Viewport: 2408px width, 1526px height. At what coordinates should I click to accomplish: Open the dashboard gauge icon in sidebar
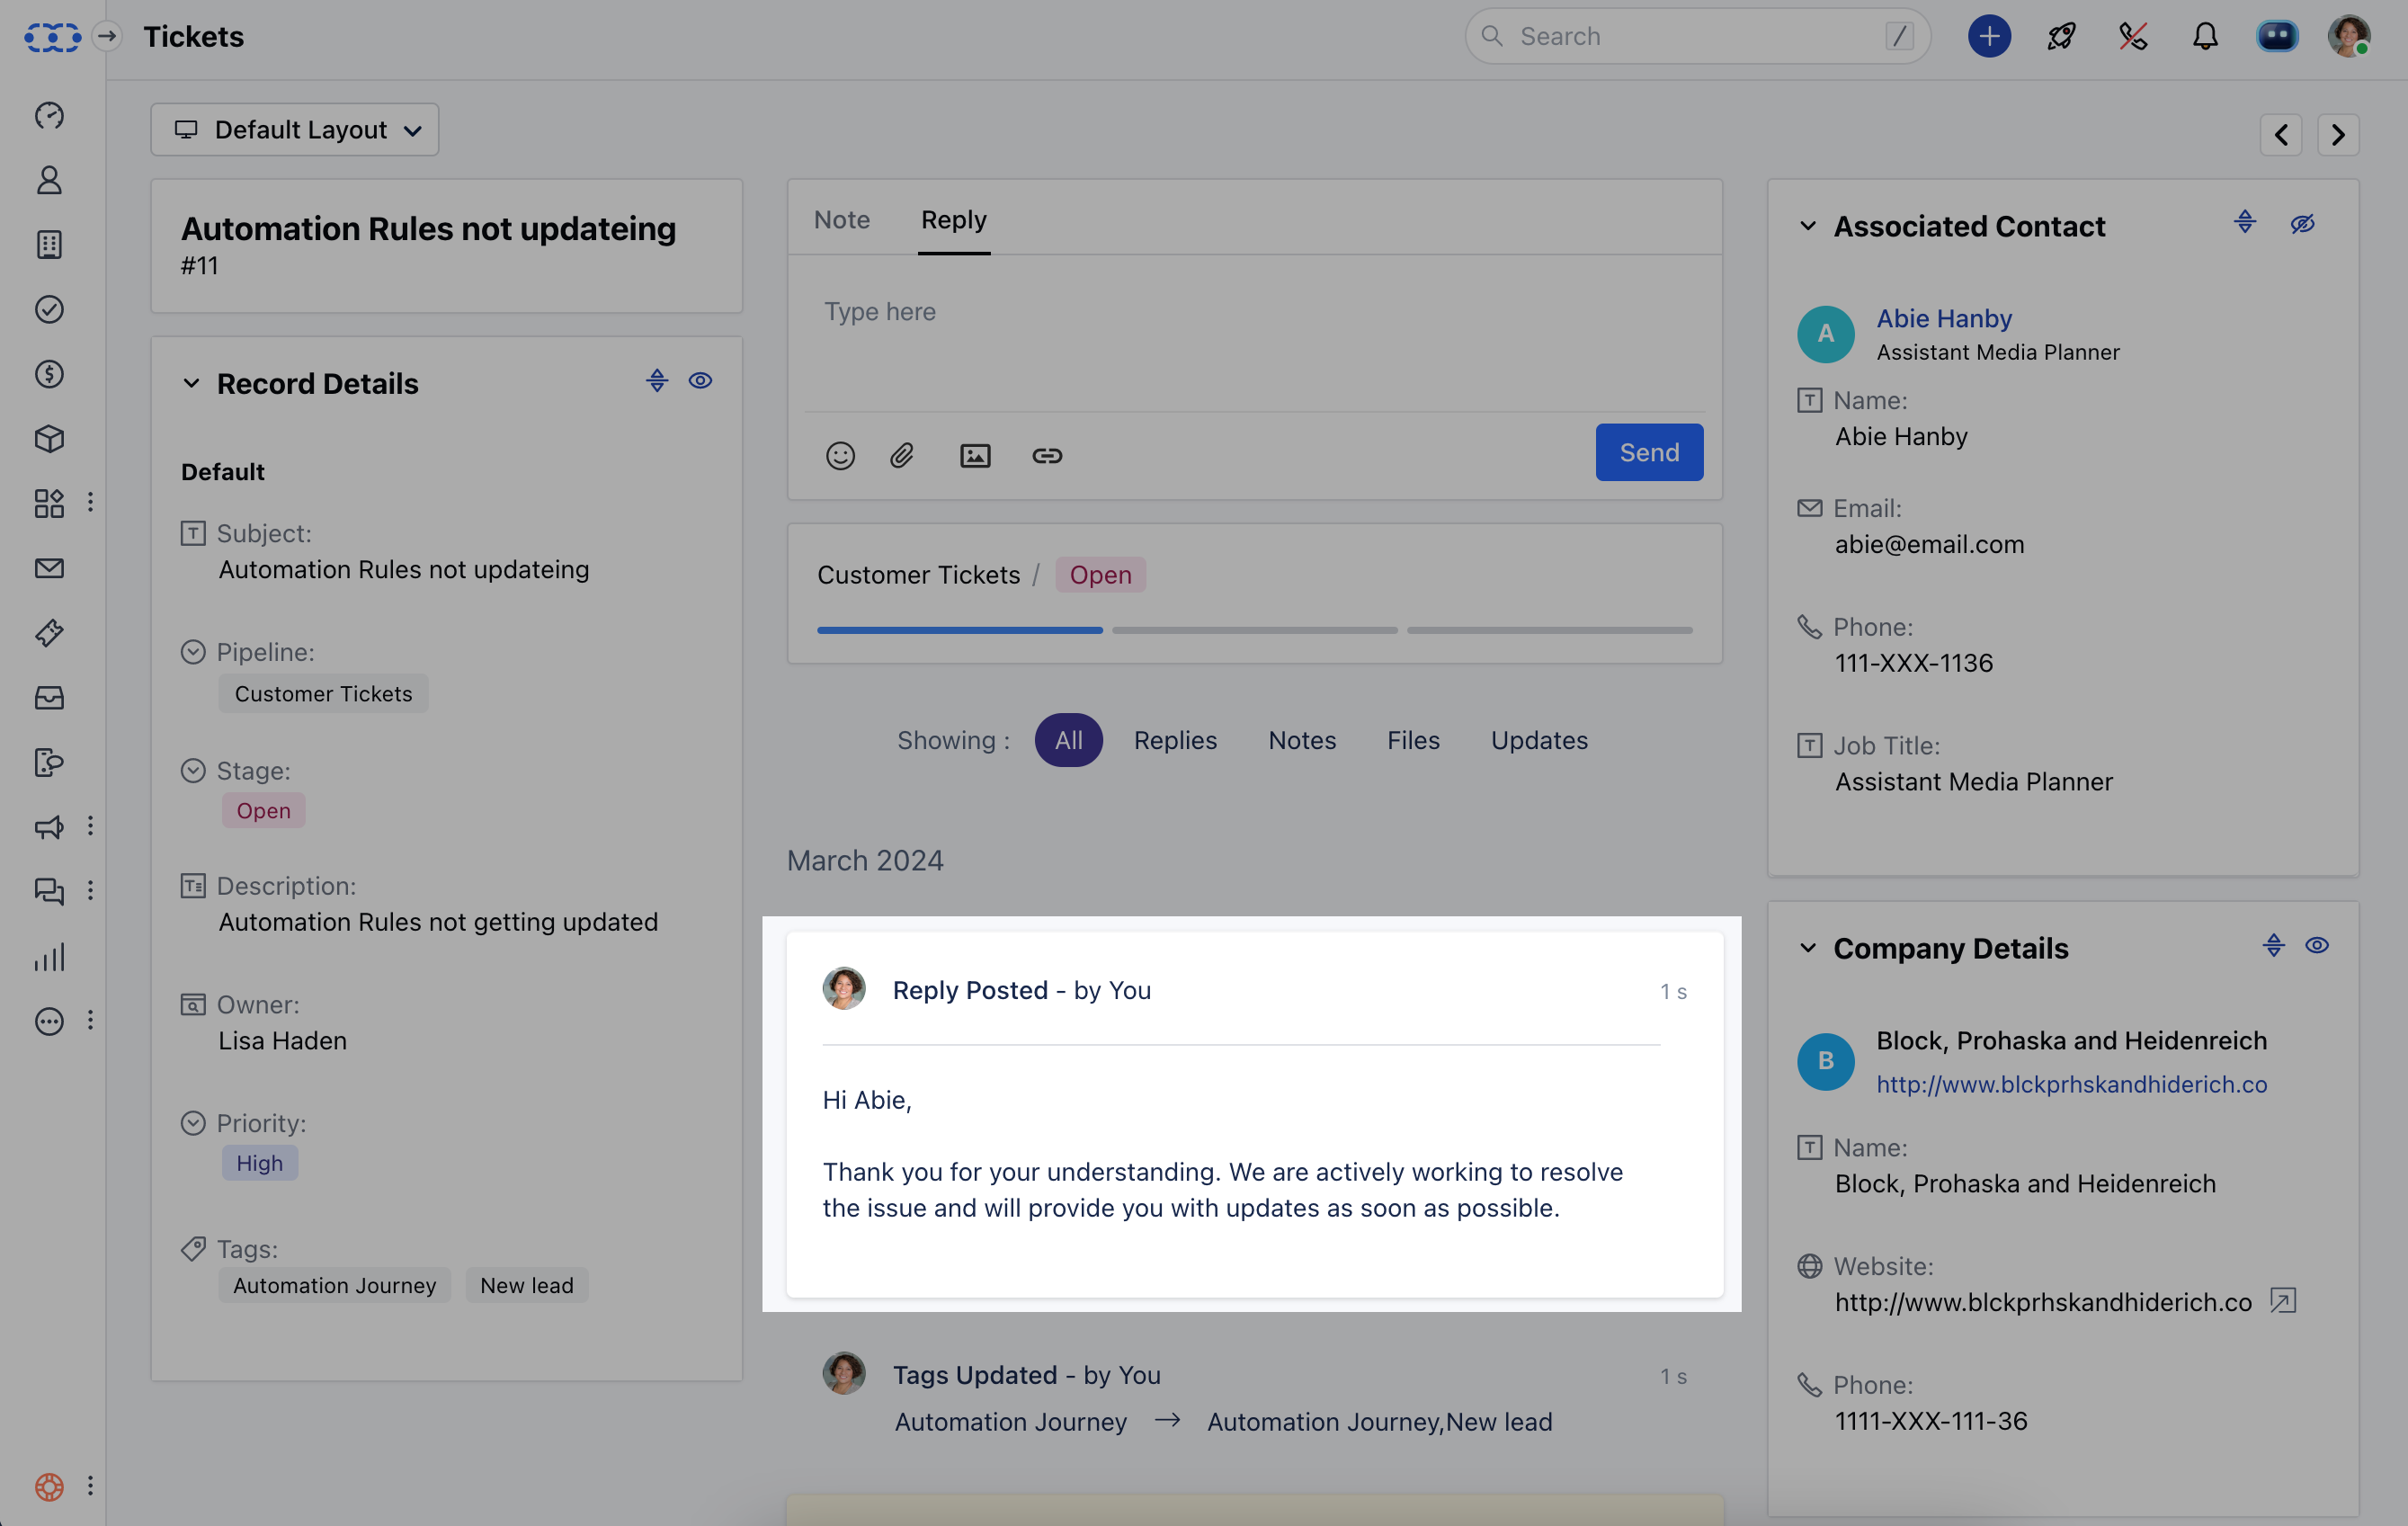[x=49, y=116]
